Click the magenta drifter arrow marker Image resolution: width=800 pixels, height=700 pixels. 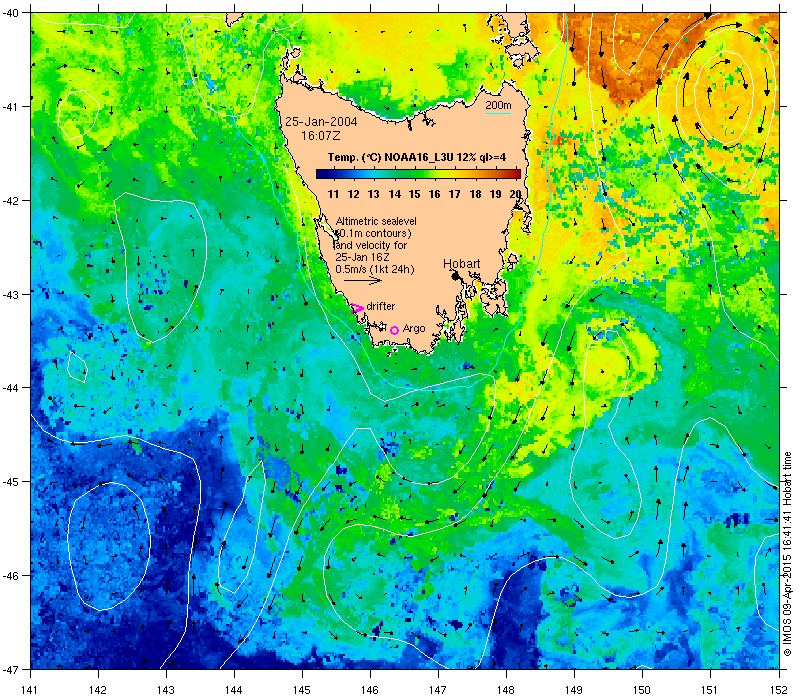tap(357, 308)
